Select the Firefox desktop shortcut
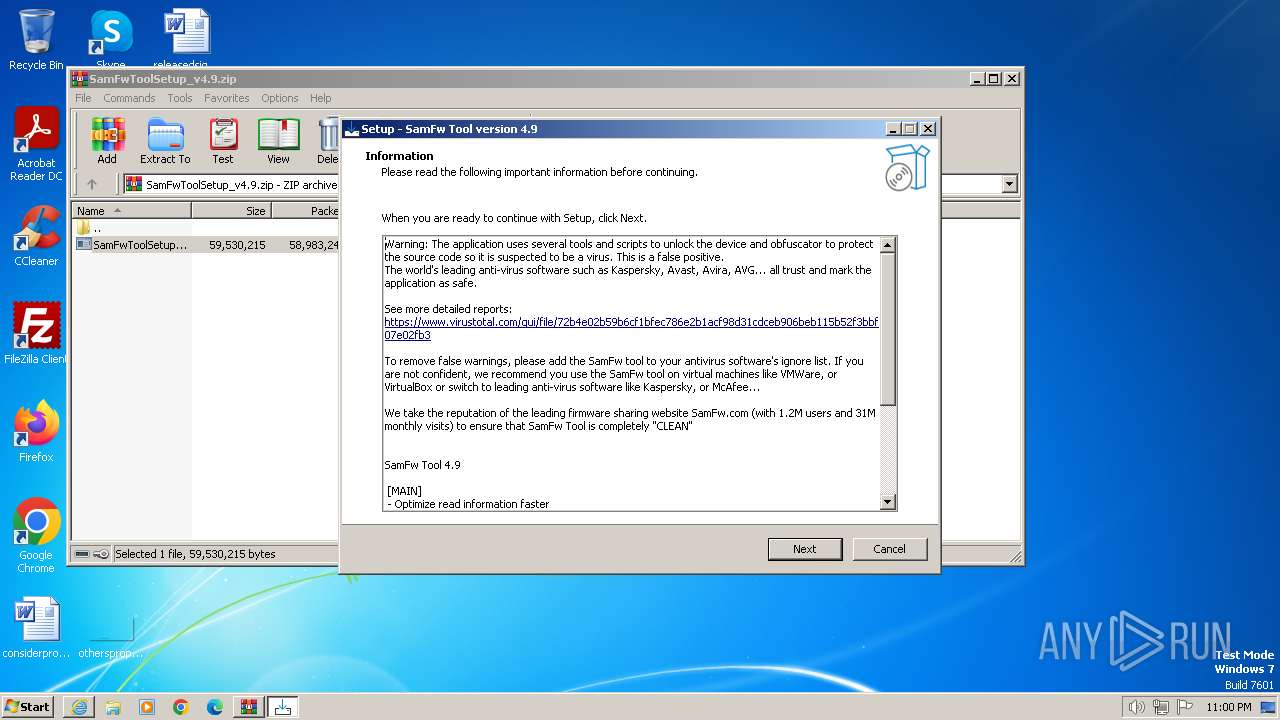 coord(36,432)
